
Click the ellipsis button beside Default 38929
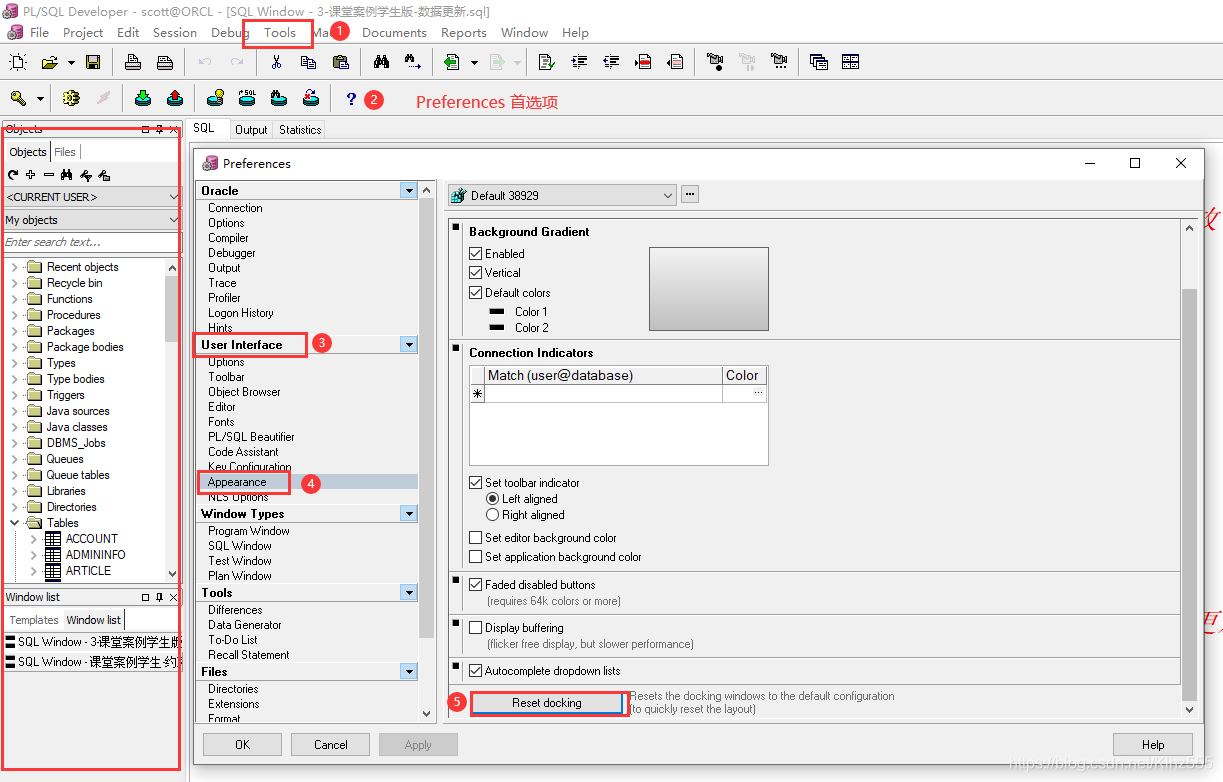[690, 195]
